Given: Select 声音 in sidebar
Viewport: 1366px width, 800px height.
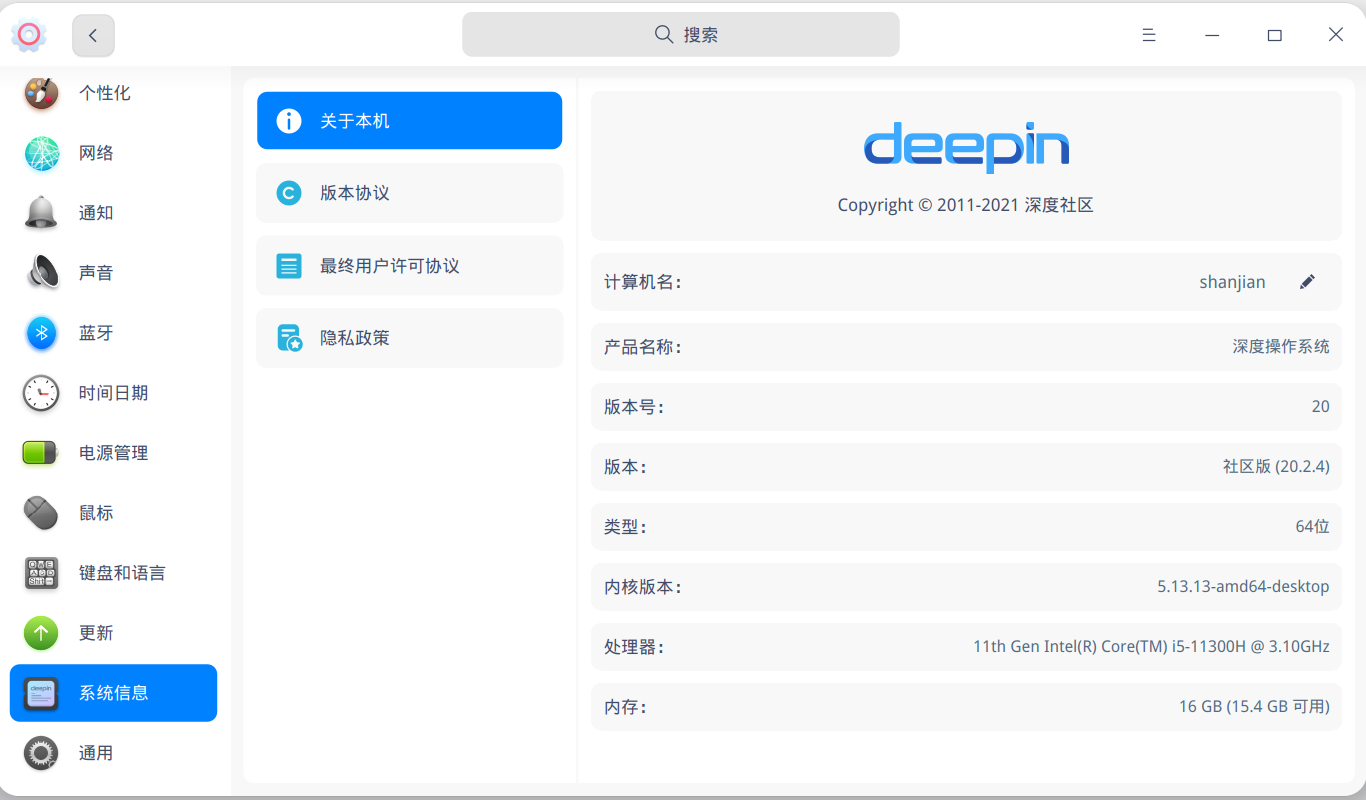Looking at the screenshot, I should point(113,273).
